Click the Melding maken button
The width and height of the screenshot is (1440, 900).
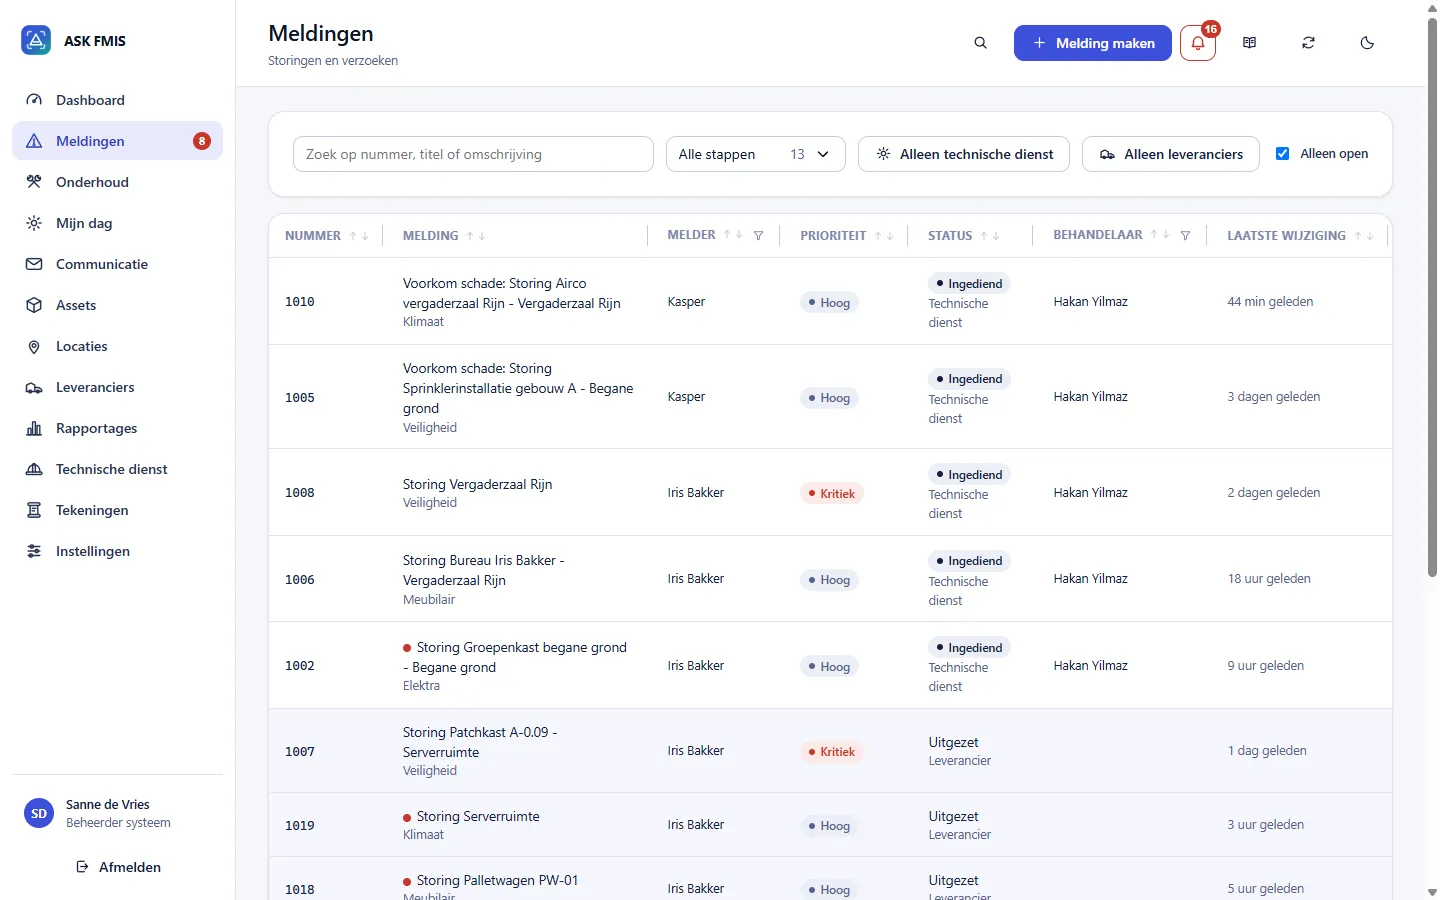[1092, 43]
